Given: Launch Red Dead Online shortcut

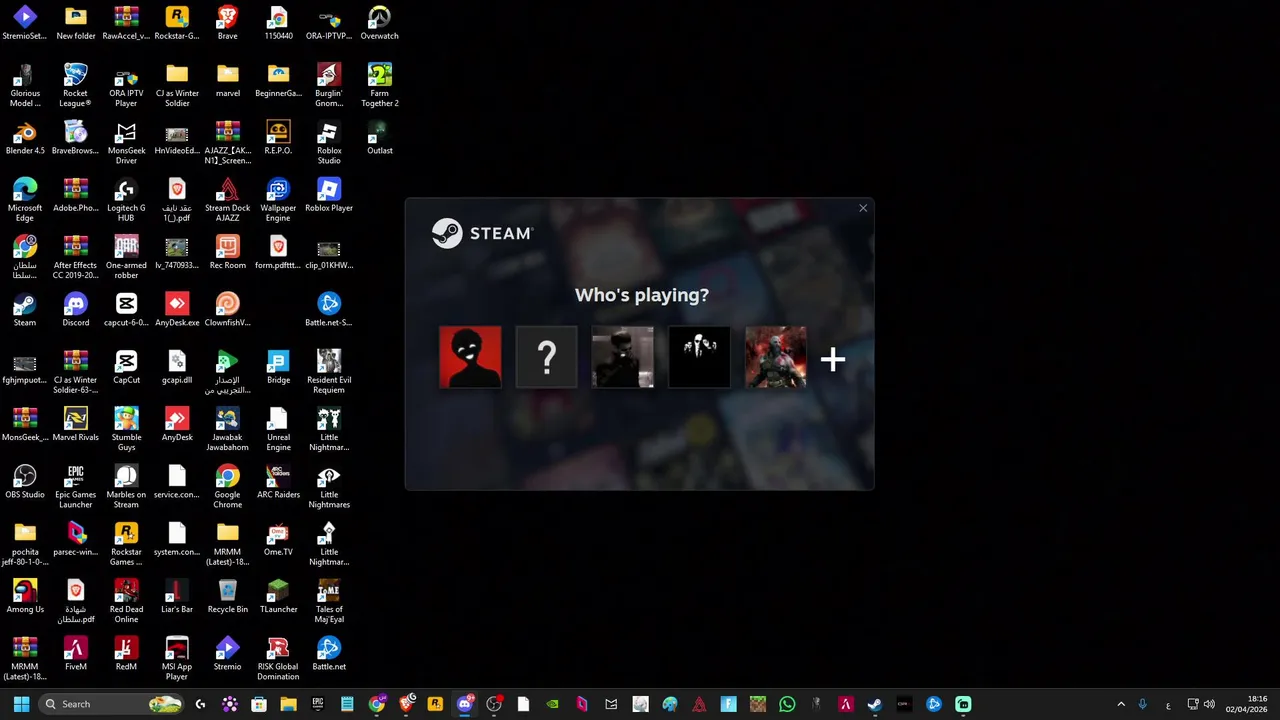Looking at the screenshot, I should coord(126,601).
